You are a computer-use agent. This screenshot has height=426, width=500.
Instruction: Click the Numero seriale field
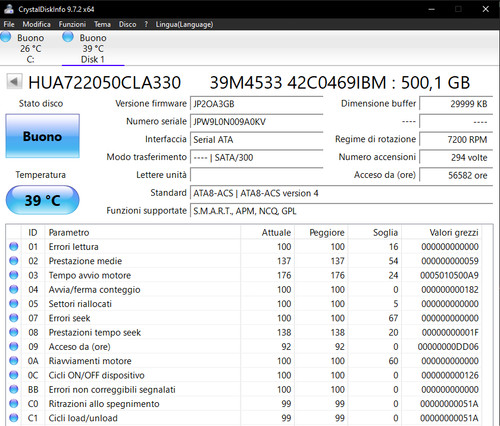point(256,122)
